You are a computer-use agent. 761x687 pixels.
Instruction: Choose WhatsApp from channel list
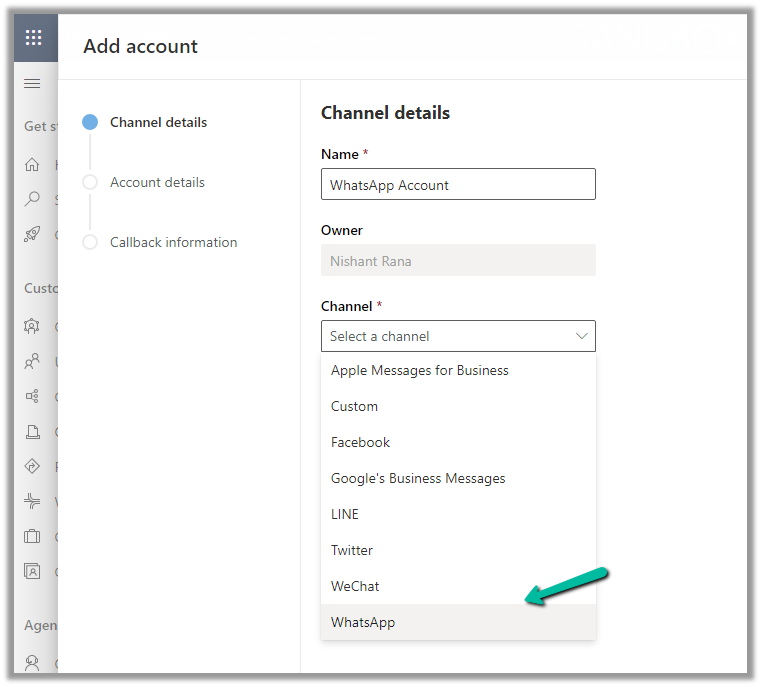(x=363, y=622)
